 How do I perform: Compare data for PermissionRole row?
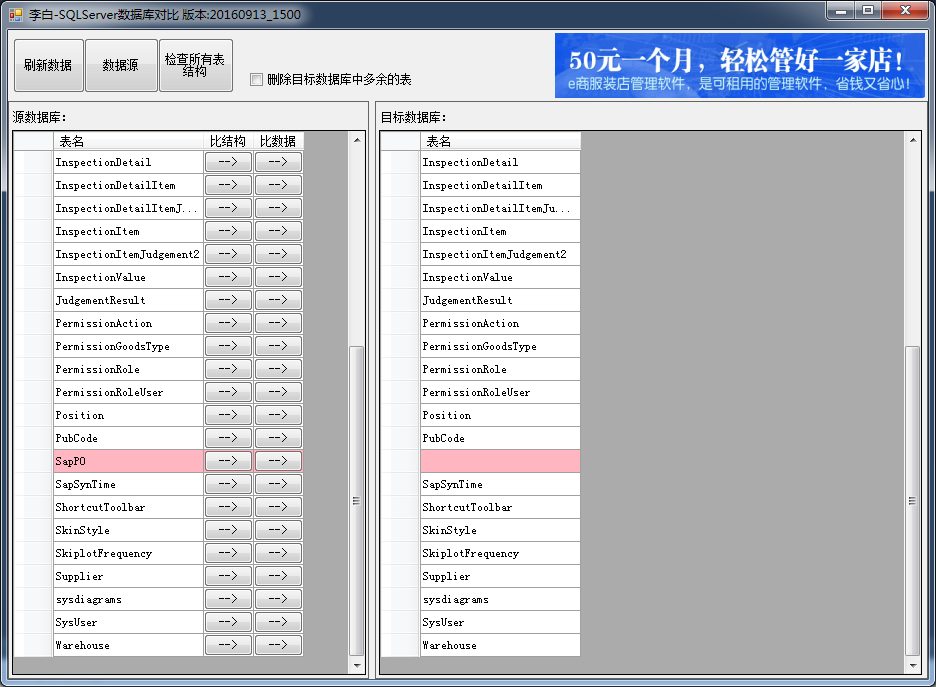click(x=278, y=369)
